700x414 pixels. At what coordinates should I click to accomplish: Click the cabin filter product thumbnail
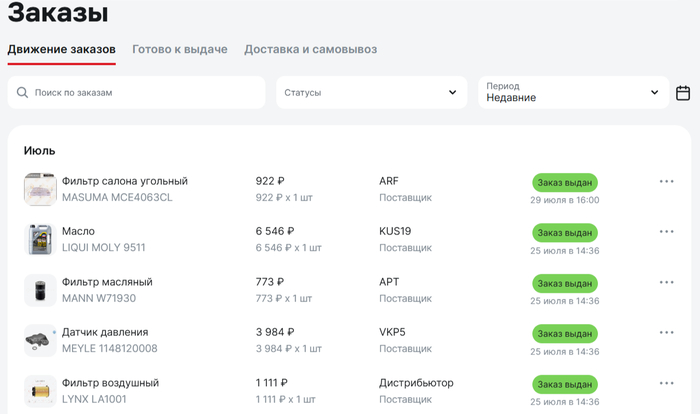40,189
